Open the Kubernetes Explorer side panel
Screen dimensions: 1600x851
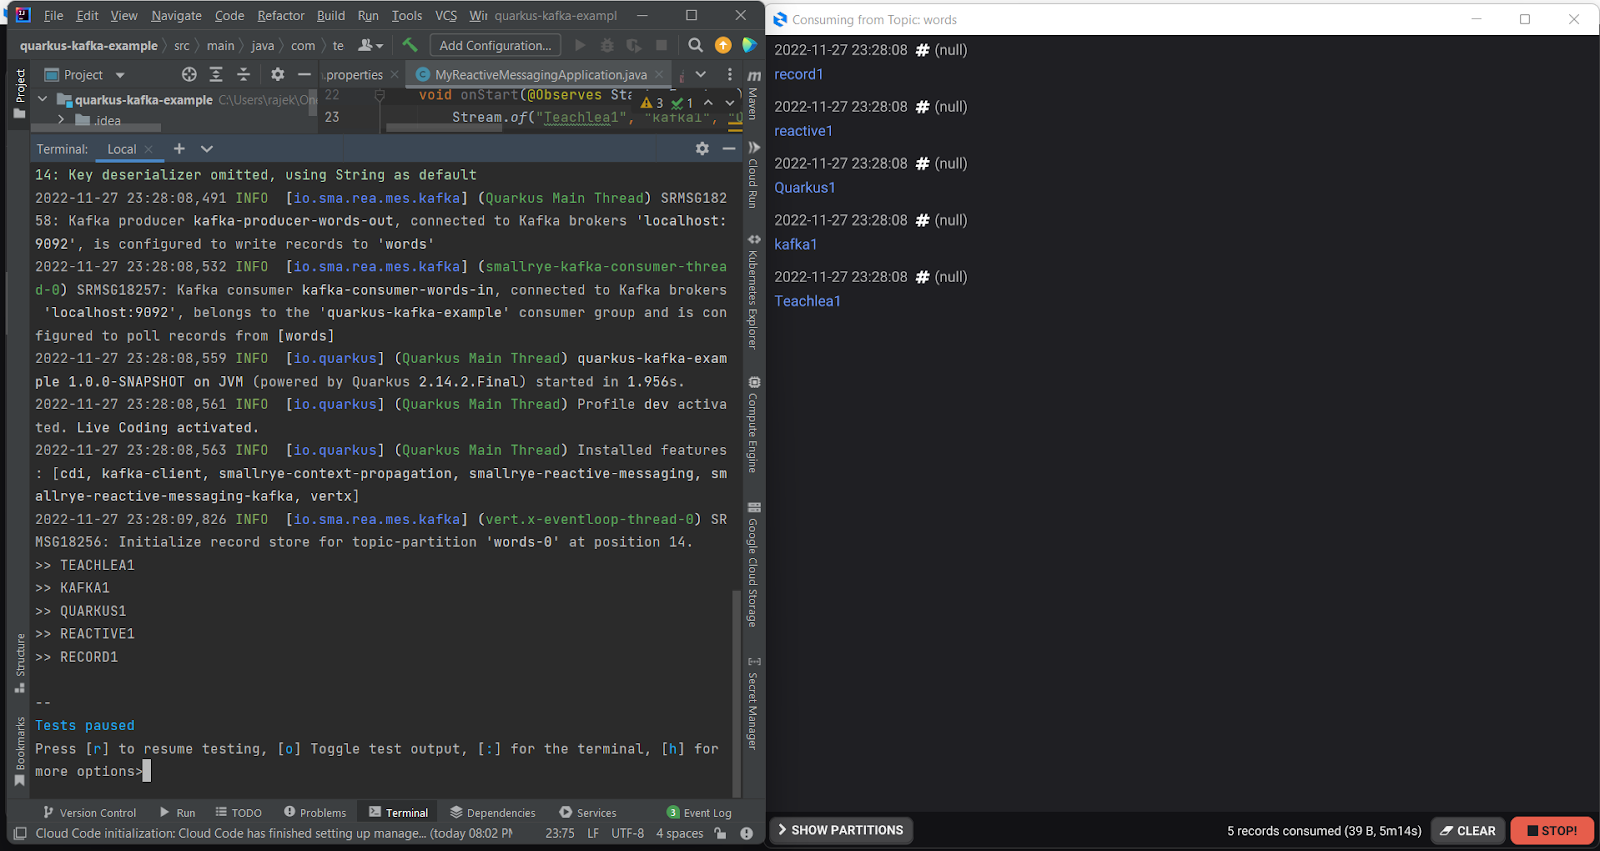click(x=753, y=291)
